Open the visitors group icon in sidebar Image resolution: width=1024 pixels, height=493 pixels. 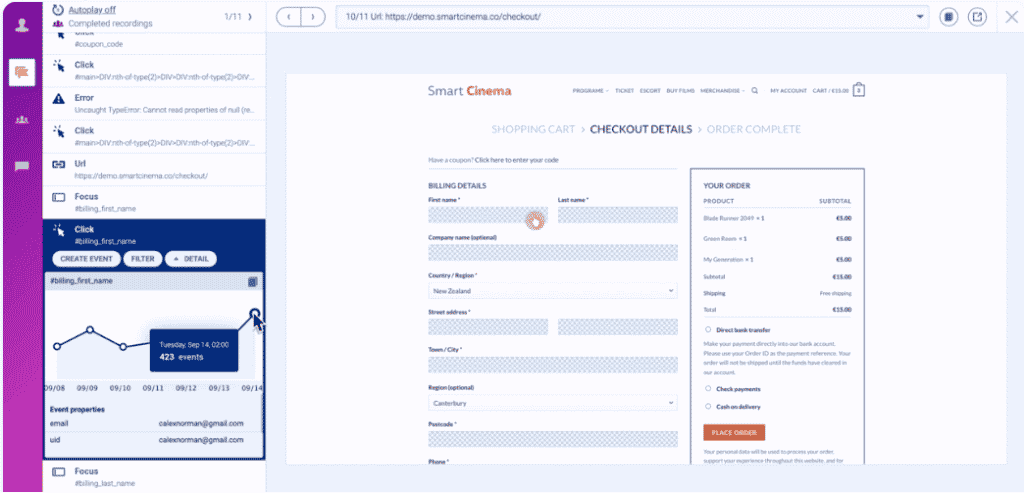point(22,120)
